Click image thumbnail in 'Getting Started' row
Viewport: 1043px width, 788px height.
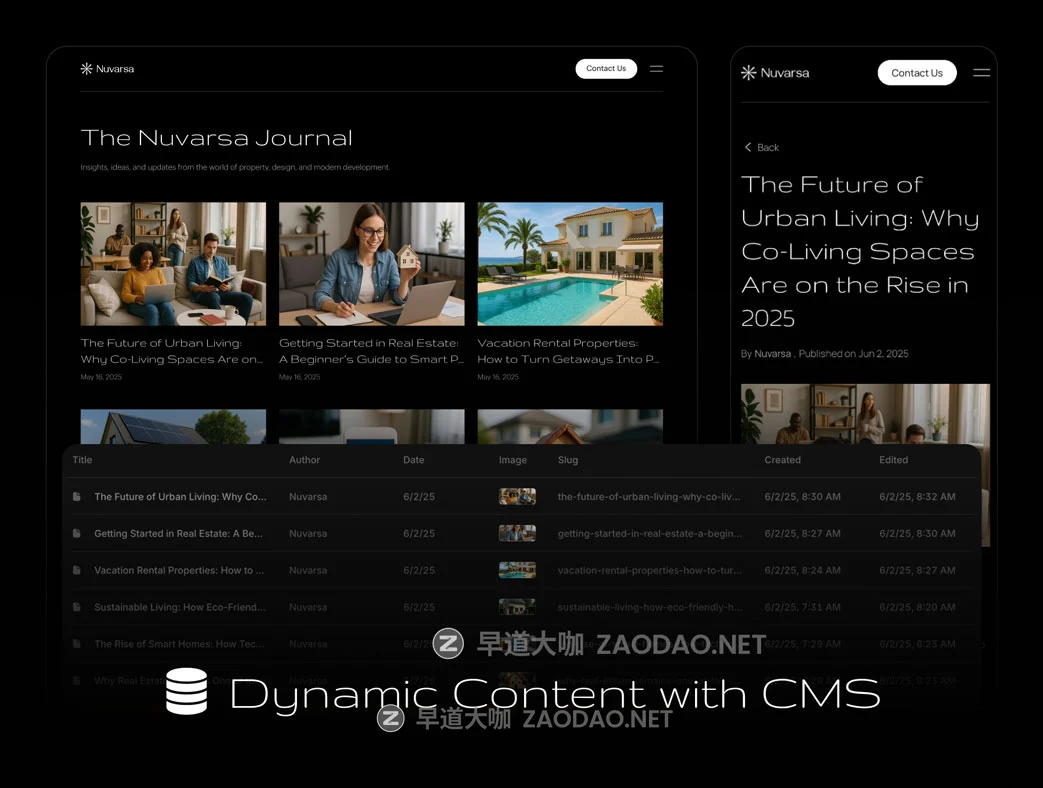tap(517, 533)
